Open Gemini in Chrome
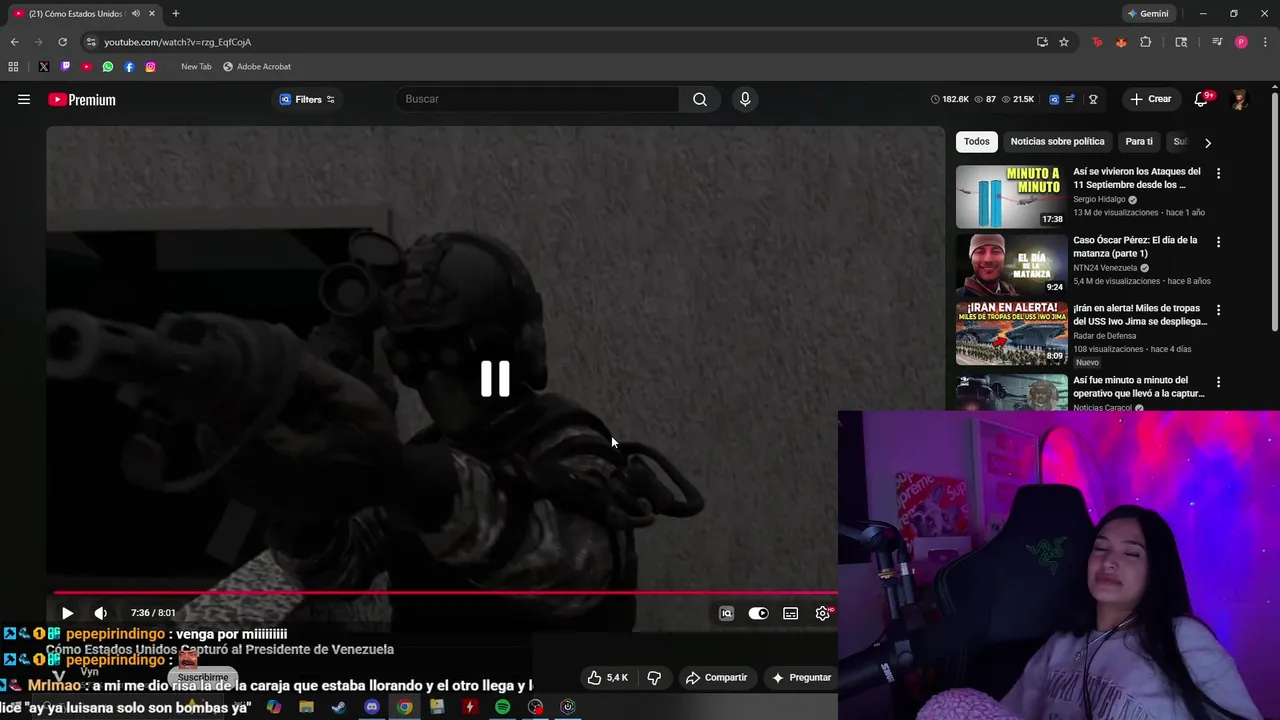The width and height of the screenshot is (1280, 720). coord(1148,14)
